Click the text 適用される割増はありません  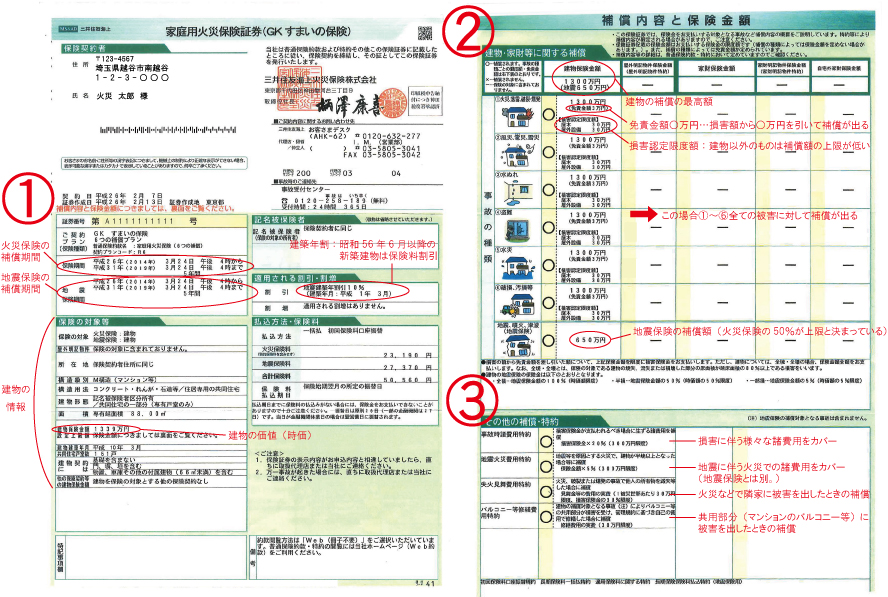345,306
